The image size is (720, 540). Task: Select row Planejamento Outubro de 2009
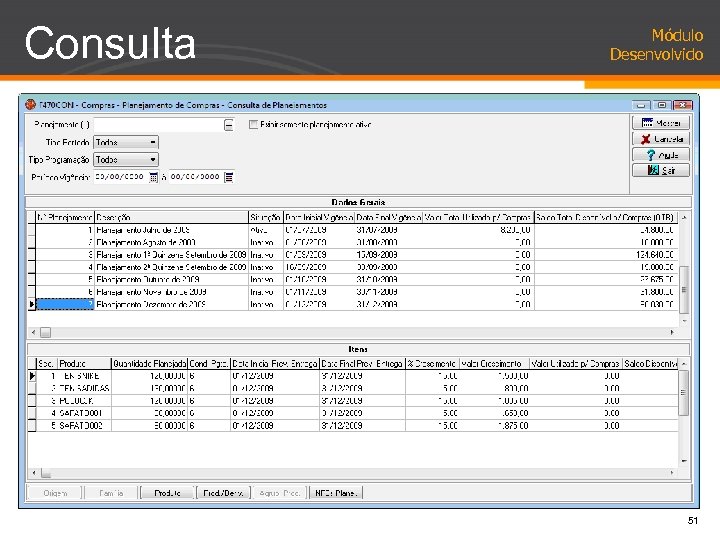(353, 280)
